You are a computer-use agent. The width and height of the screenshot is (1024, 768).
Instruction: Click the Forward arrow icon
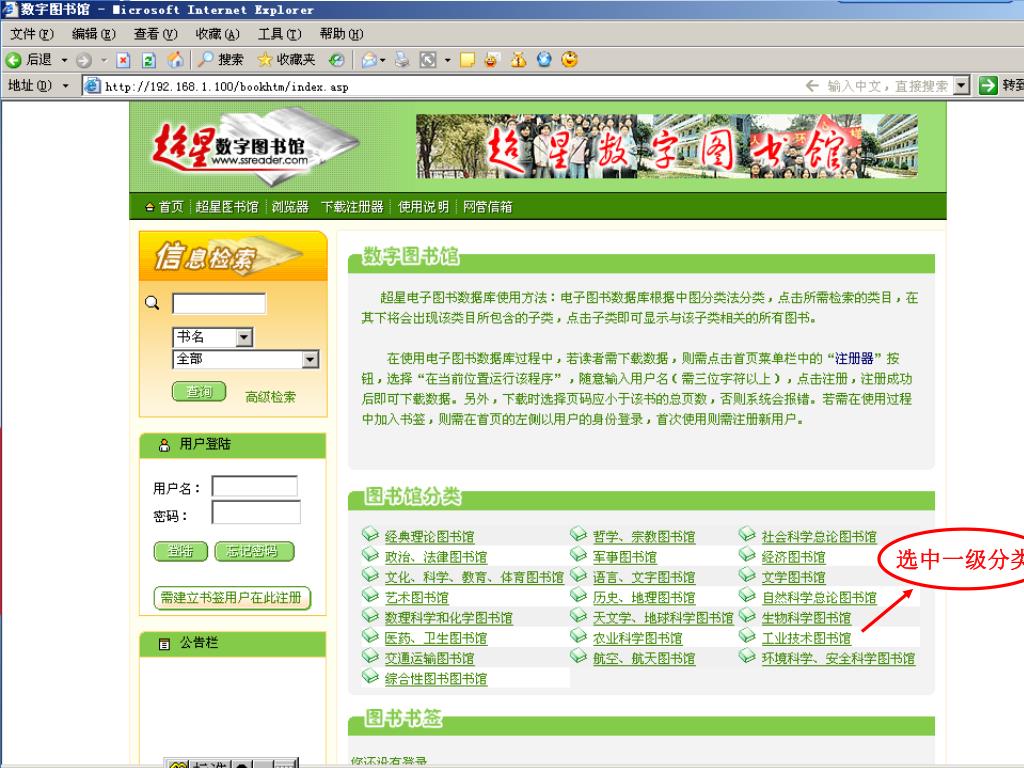tap(84, 60)
